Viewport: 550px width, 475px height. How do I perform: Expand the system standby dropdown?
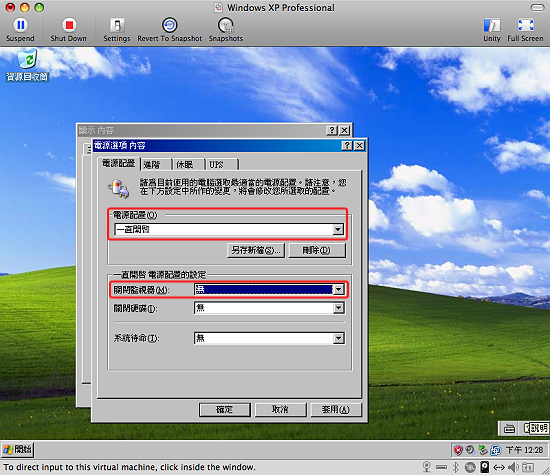point(338,338)
